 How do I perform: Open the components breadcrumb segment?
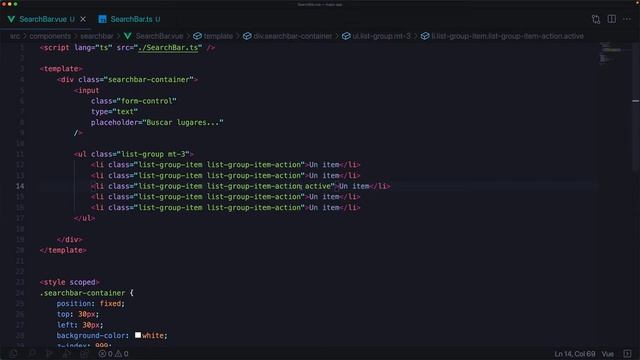coord(50,36)
